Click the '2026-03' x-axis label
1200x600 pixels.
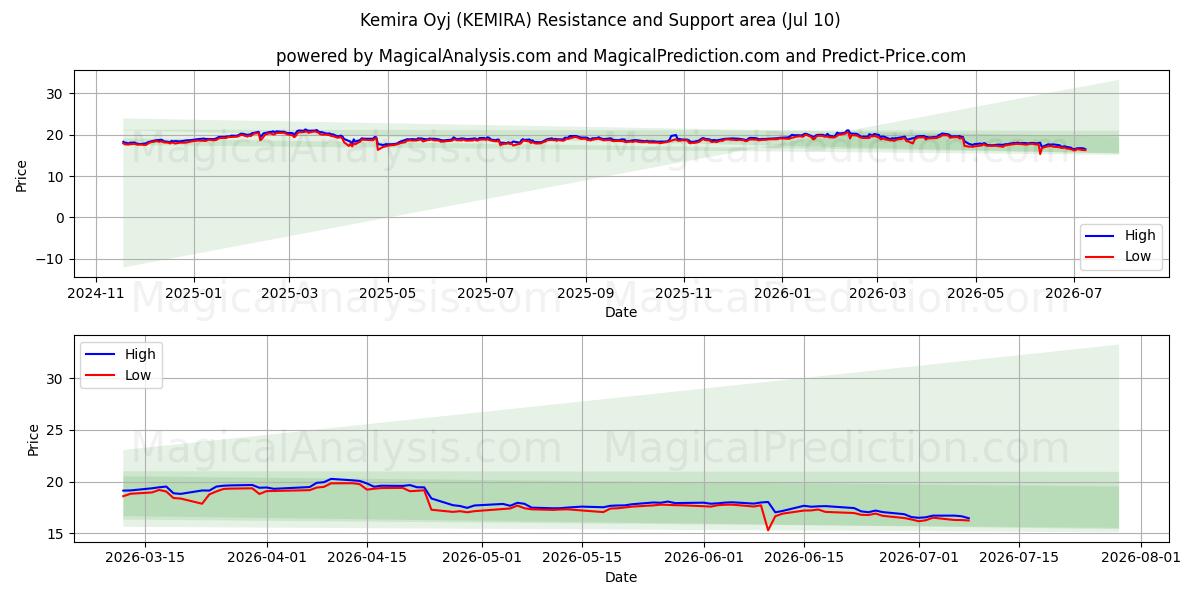876,294
